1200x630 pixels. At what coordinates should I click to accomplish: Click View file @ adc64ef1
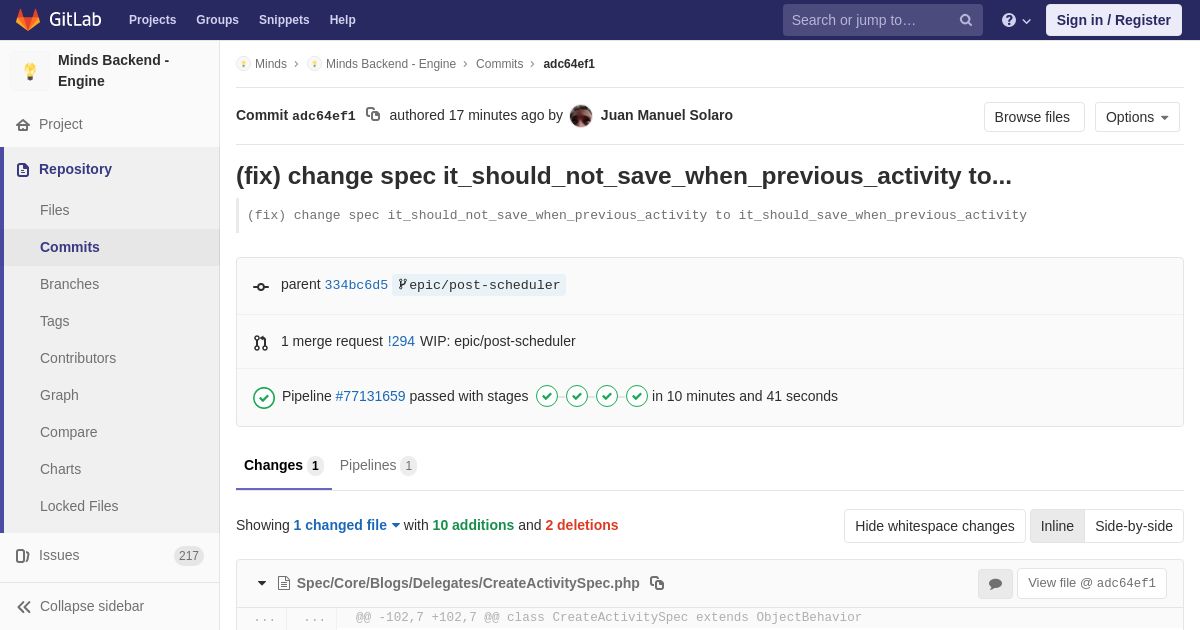coord(1092,584)
